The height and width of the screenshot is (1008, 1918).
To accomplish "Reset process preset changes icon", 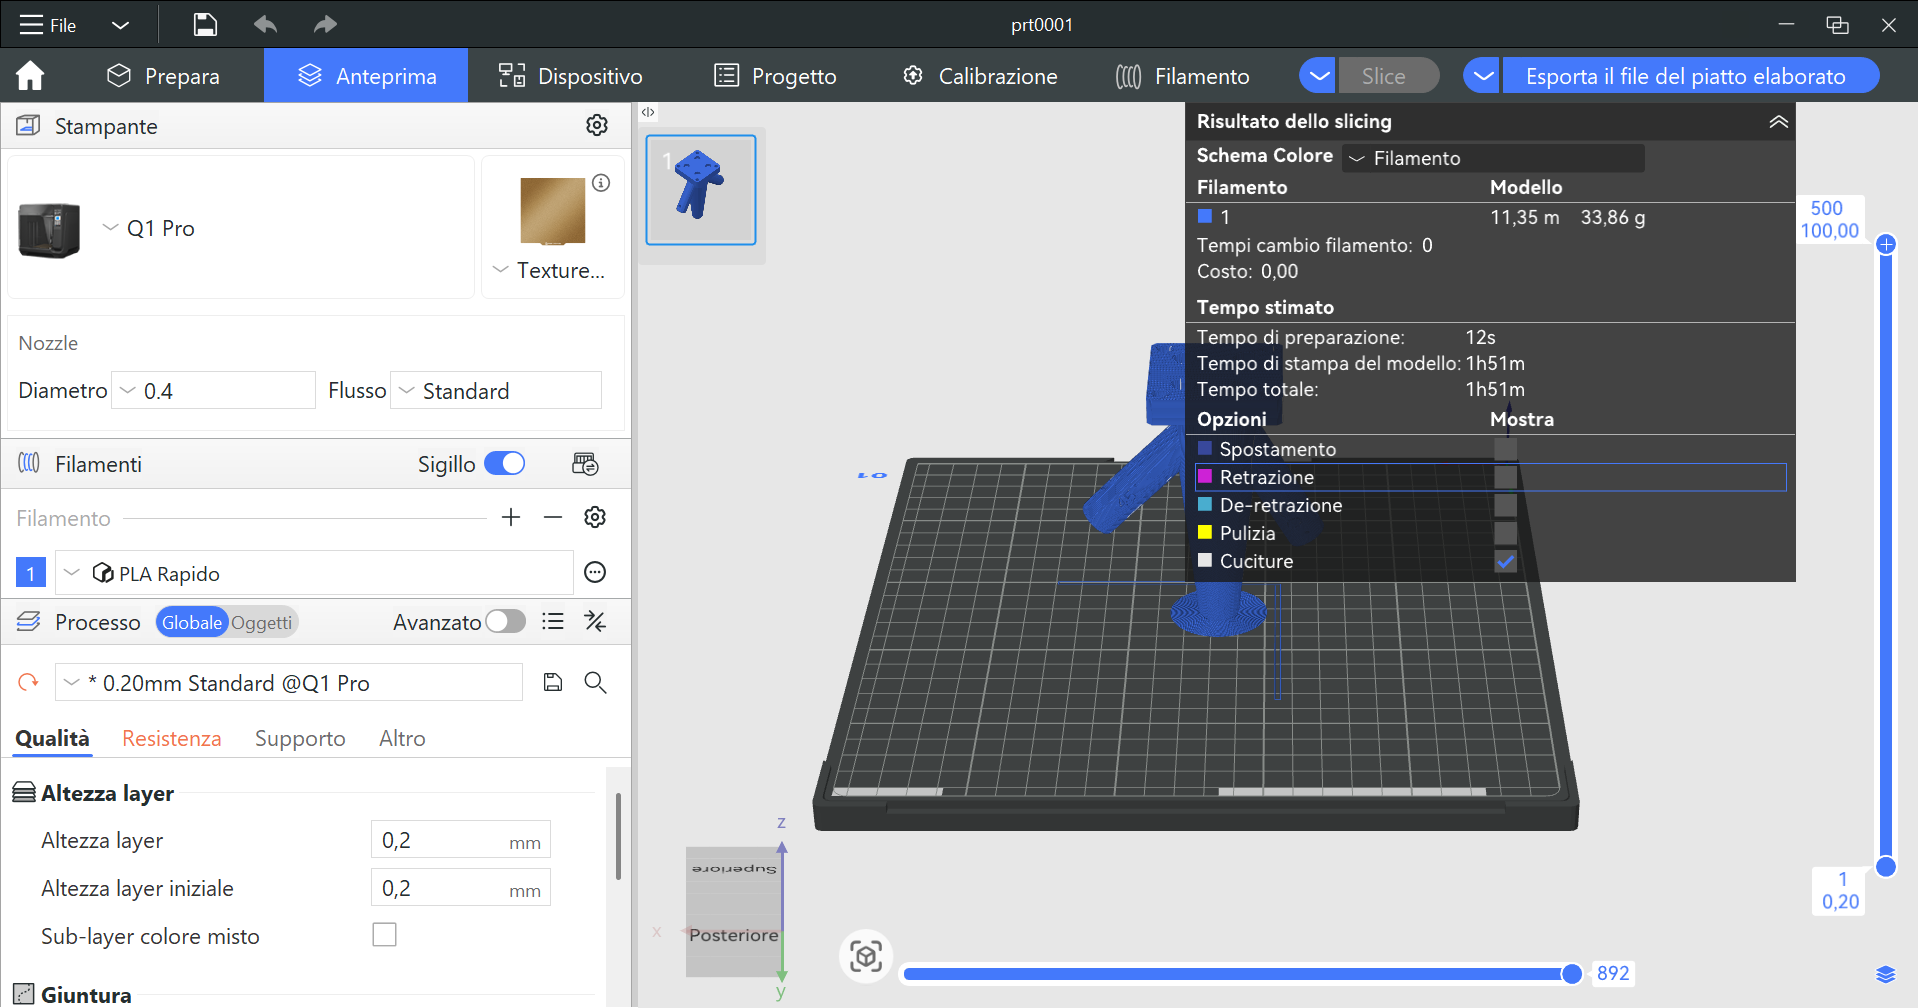I will tap(28, 682).
